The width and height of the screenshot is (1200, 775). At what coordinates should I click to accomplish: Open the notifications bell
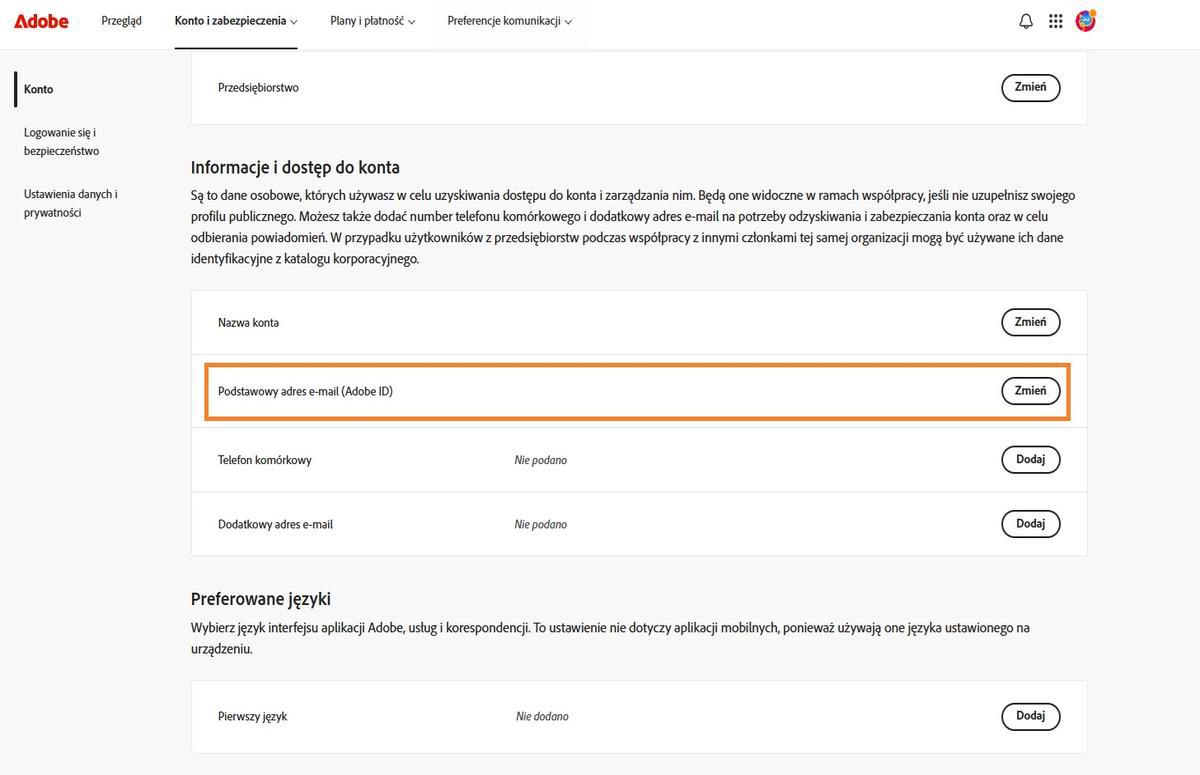click(1025, 20)
